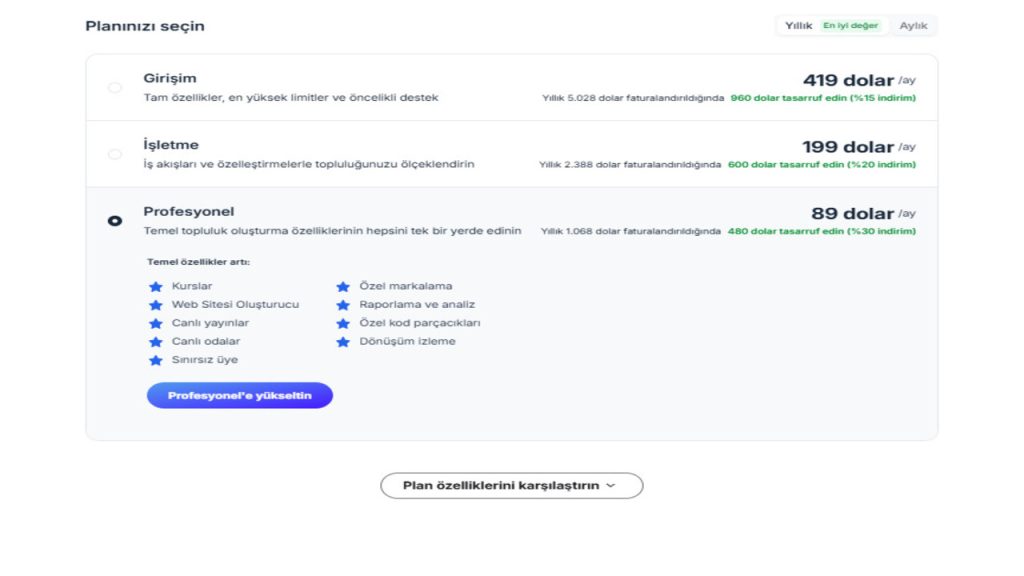Viewport: 1024px width, 576px height.
Task: Click the star icon next to Özel kod parçacıkları
Action: [x=343, y=323]
